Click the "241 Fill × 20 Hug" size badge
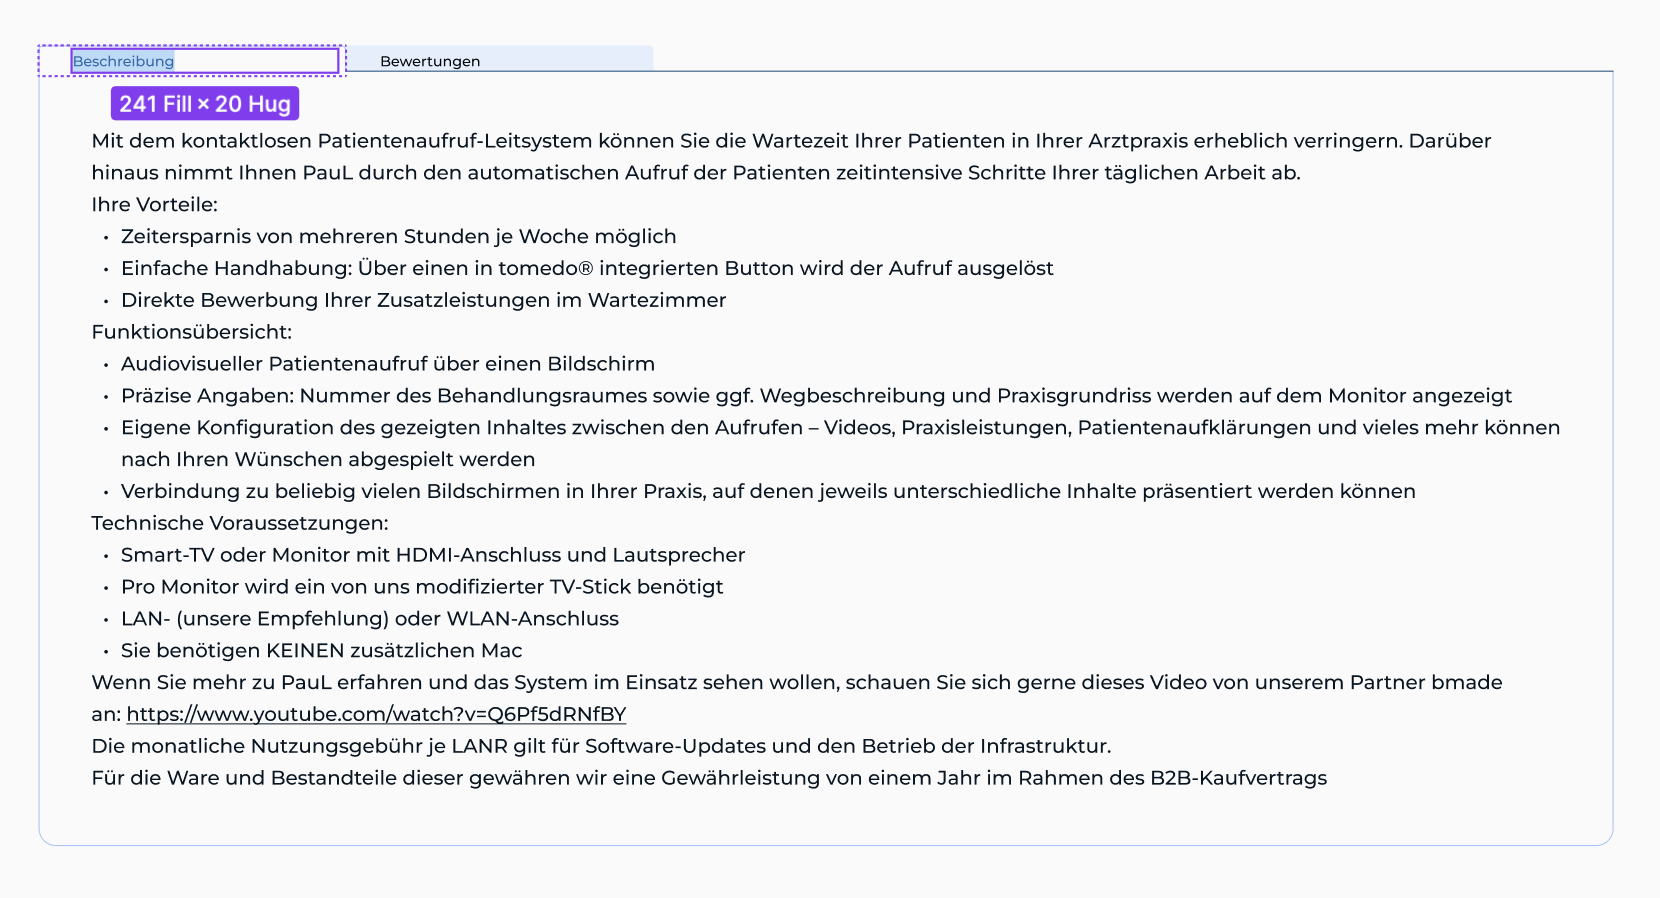1660x898 pixels. (205, 104)
